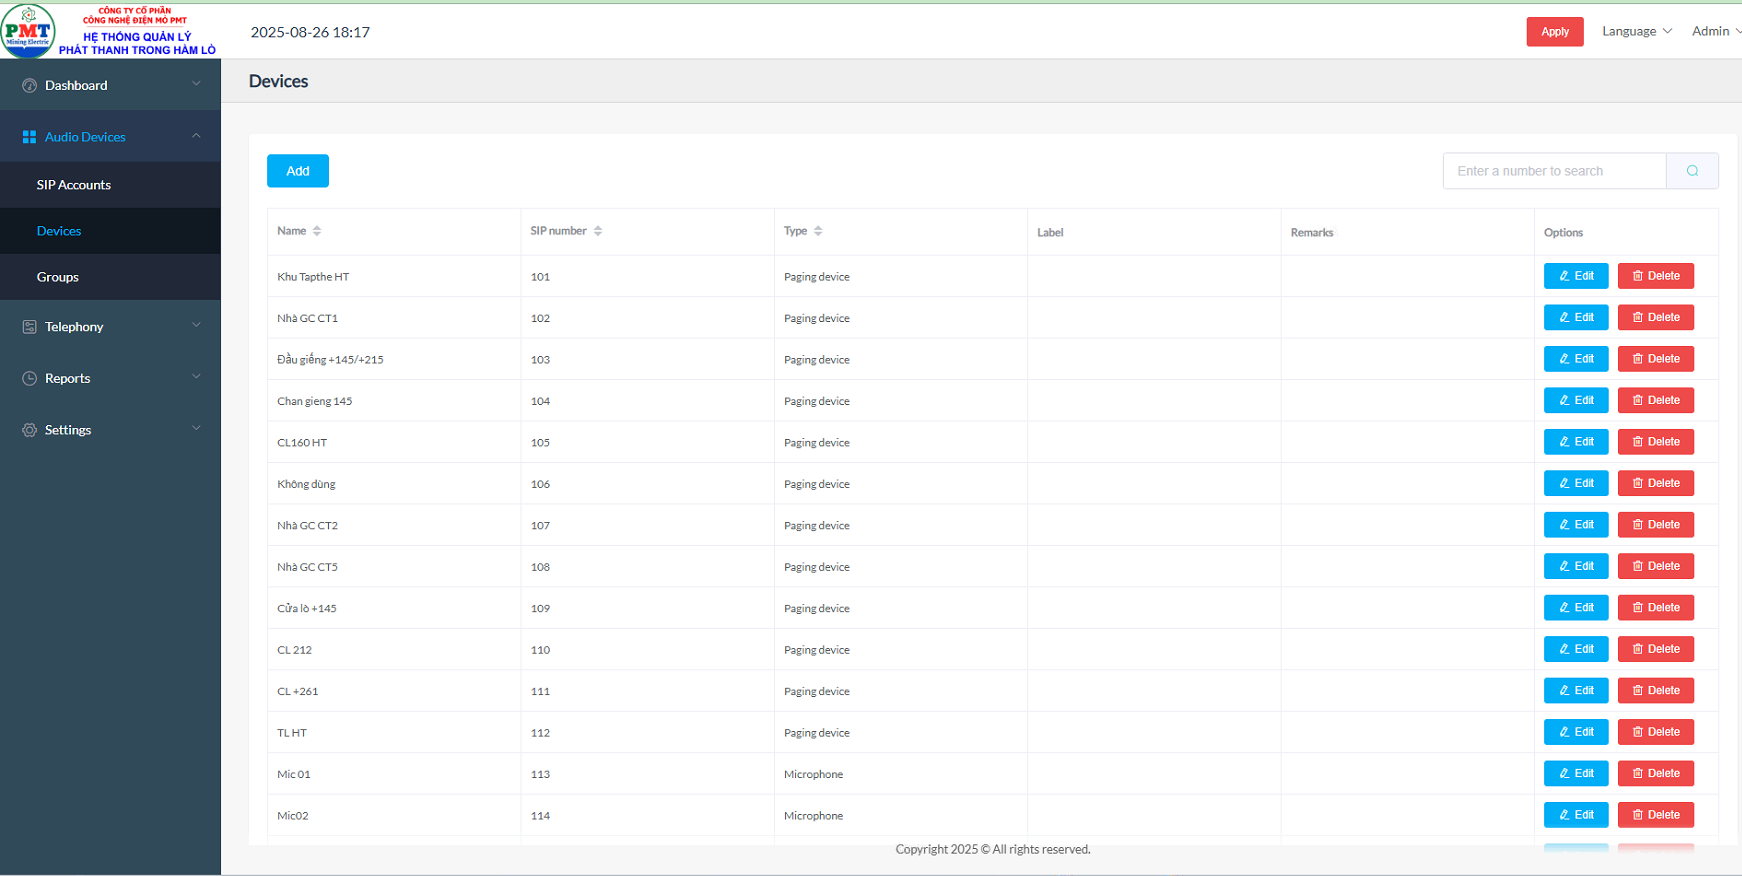
Task: Open the Language dropdown
Action: click(1636, 31)
